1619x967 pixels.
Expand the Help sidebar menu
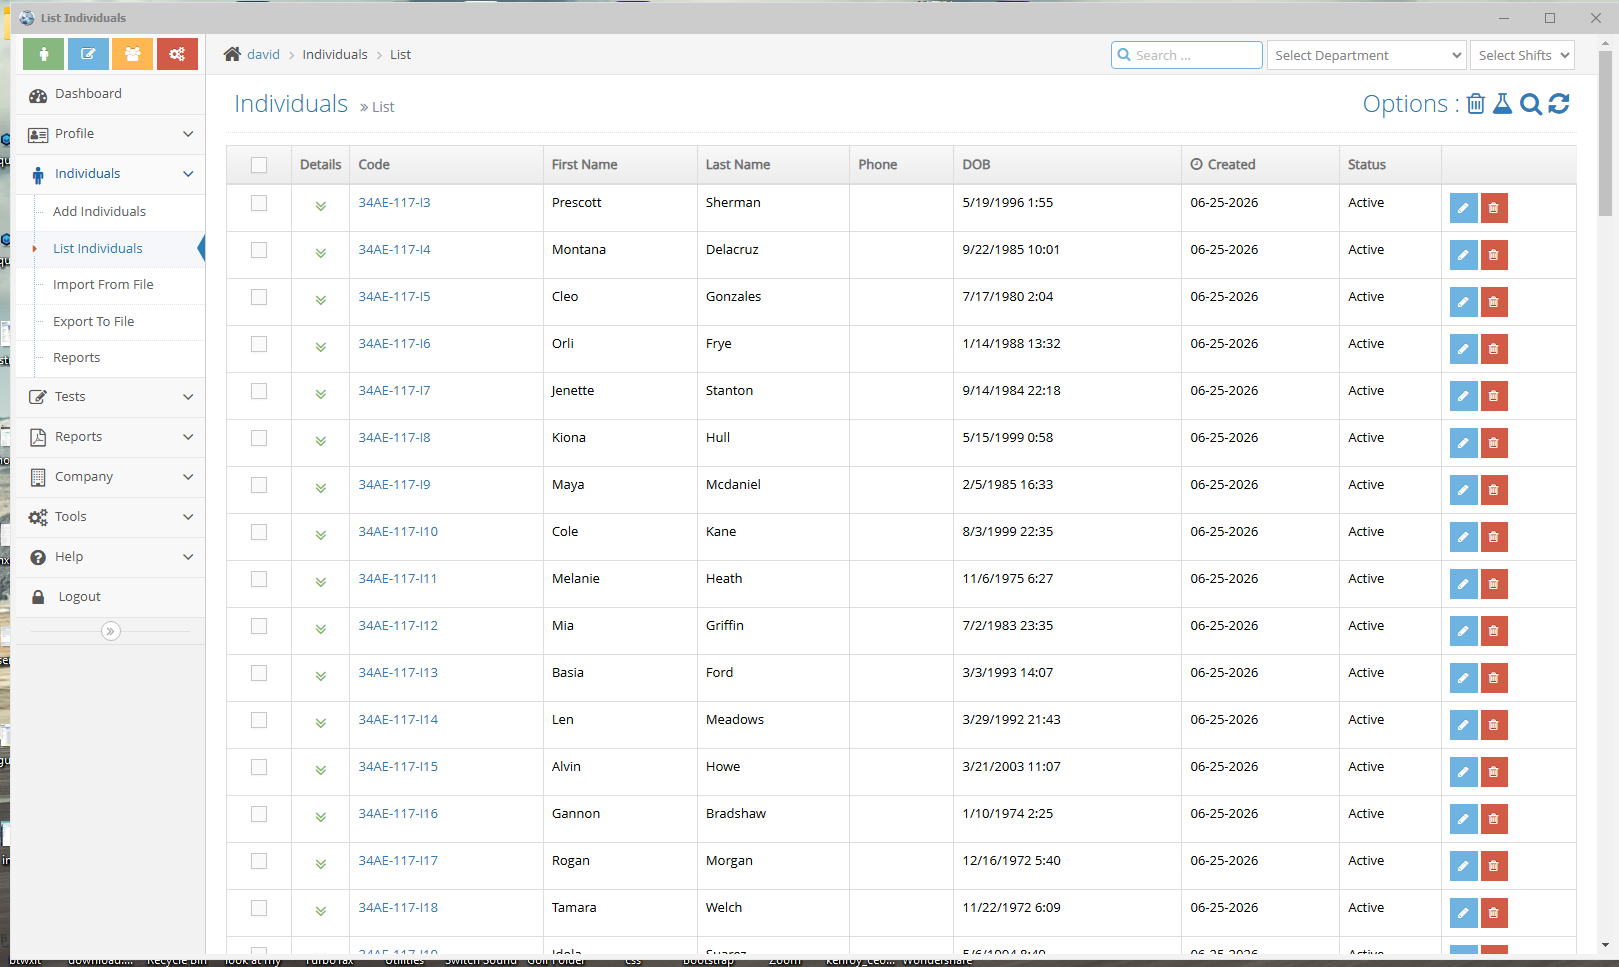tap(111, 557)
